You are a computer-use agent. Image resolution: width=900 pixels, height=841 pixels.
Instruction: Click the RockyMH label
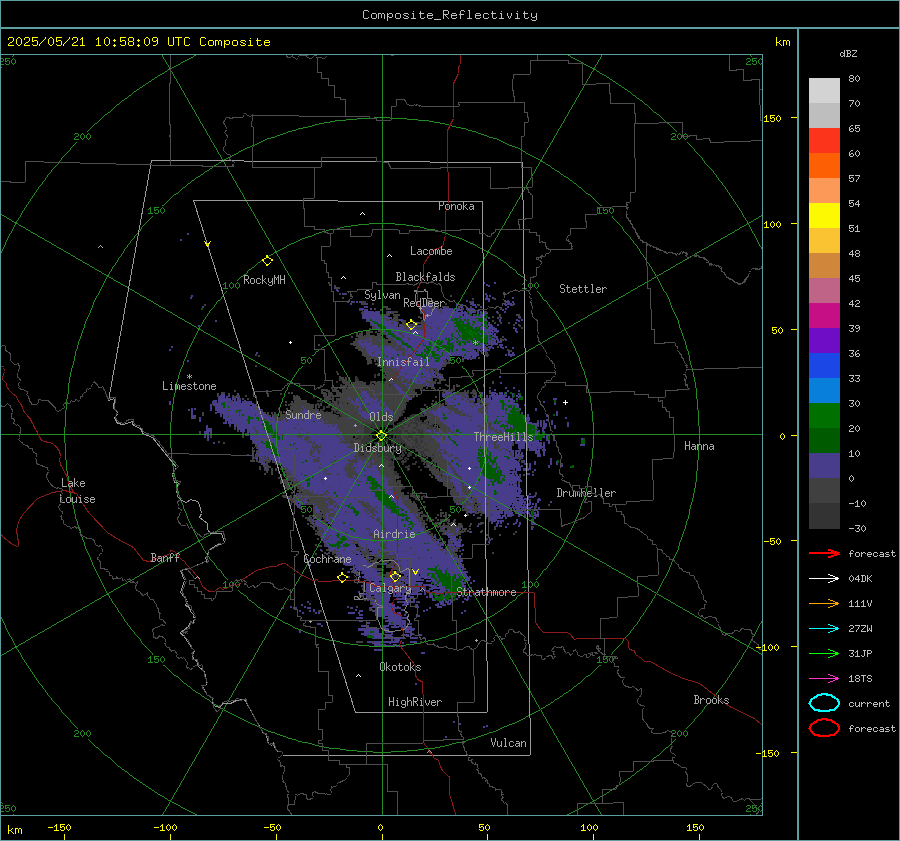pos(264,280)
